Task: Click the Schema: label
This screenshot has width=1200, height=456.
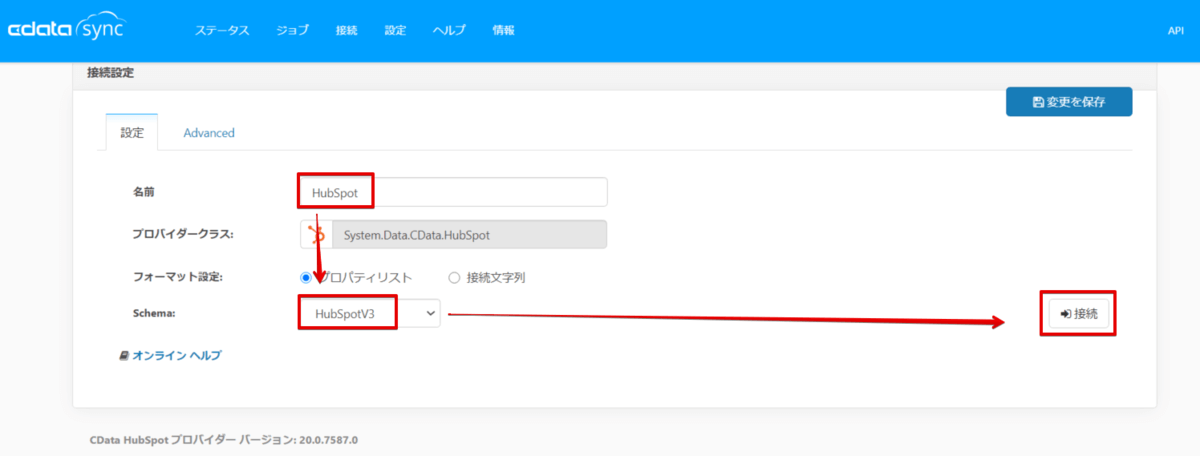Action: [x=154, y=313]
